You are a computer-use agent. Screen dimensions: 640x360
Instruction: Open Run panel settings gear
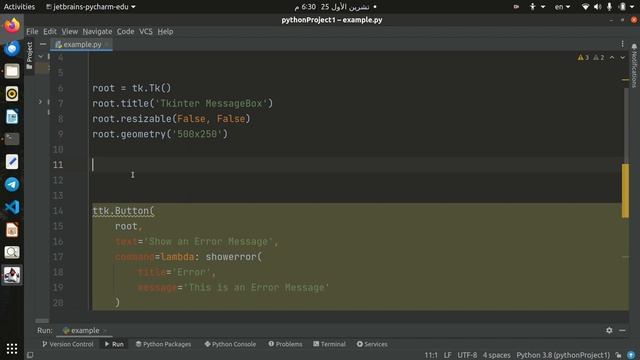pyautogui.click(x=609, y=330)
